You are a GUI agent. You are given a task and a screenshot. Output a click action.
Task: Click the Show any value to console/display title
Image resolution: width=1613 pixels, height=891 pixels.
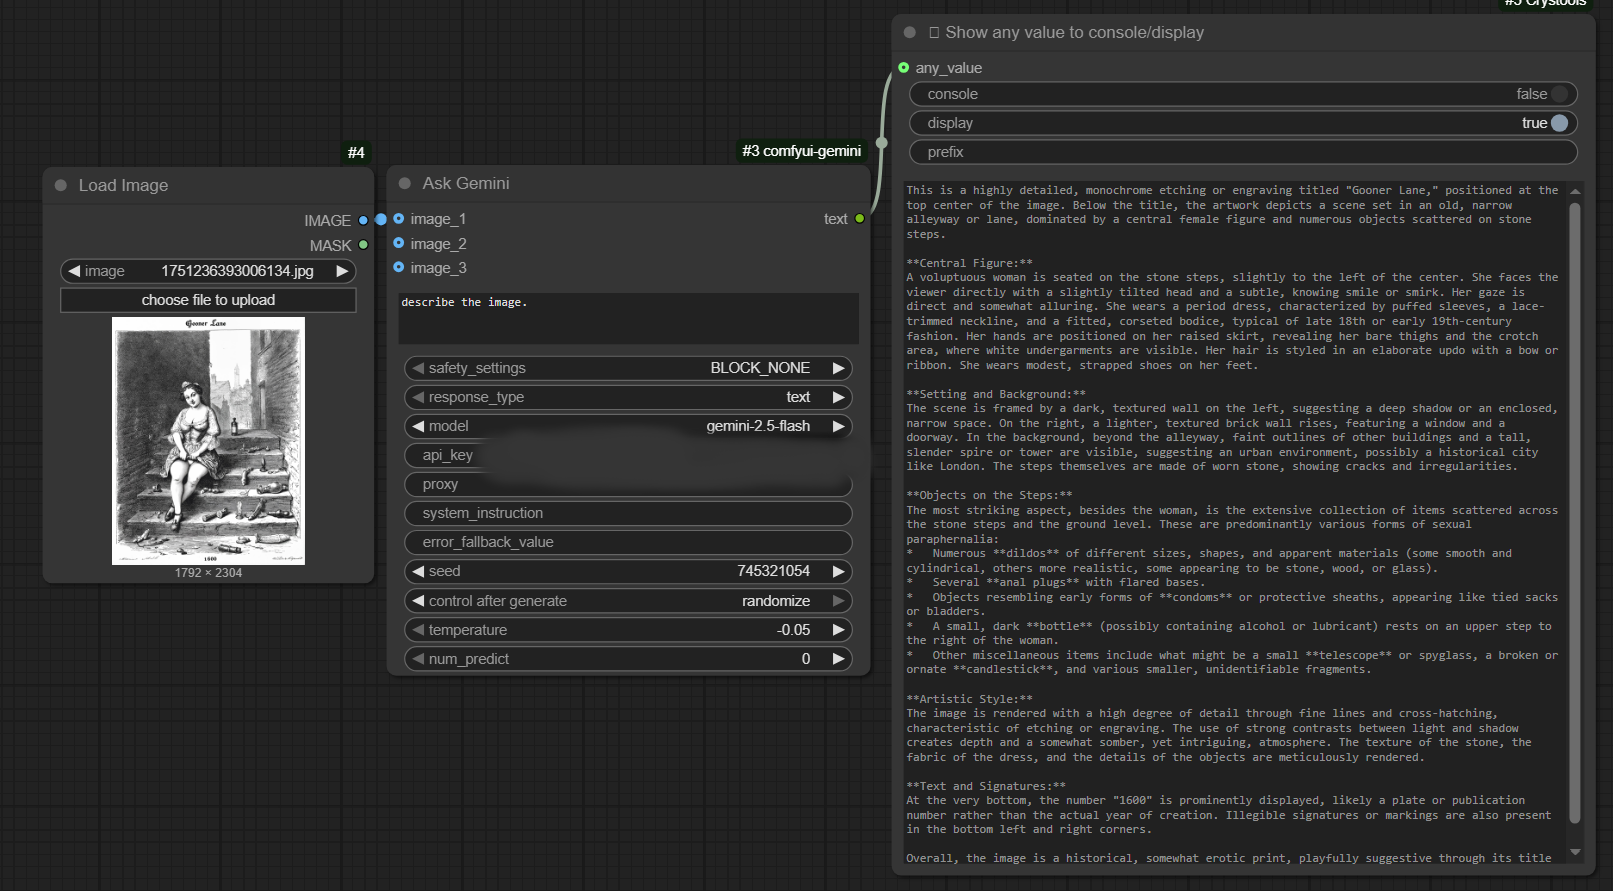click(x=1074, y=32)
